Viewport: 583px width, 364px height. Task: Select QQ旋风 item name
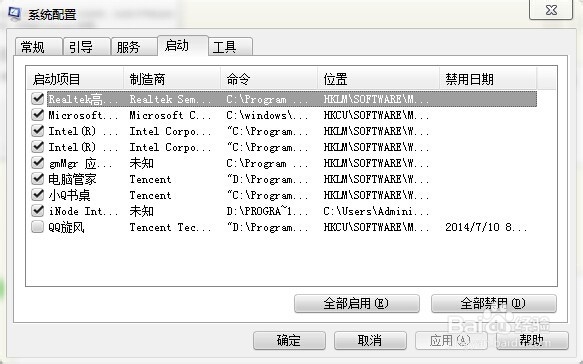(x=66, y=227)
